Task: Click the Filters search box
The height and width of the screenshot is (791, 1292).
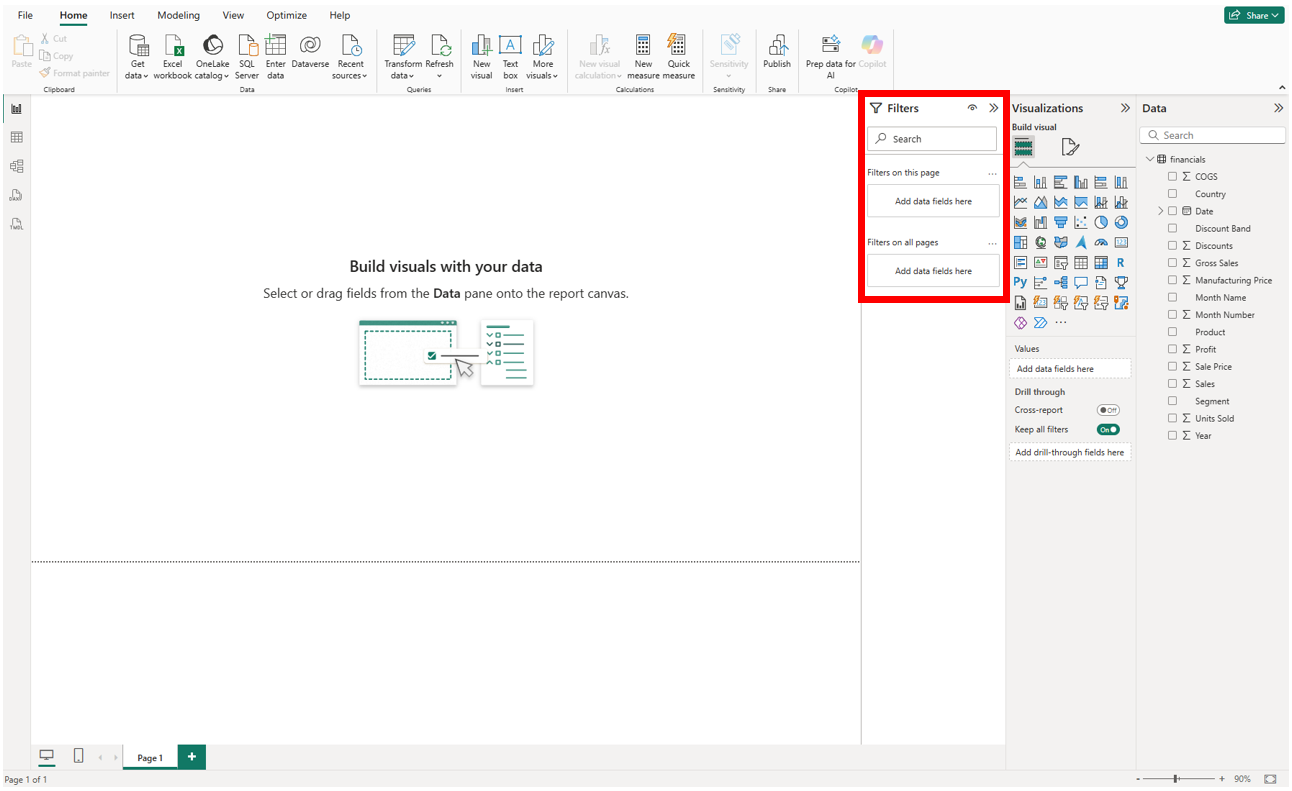Action: tap(932, 139)
